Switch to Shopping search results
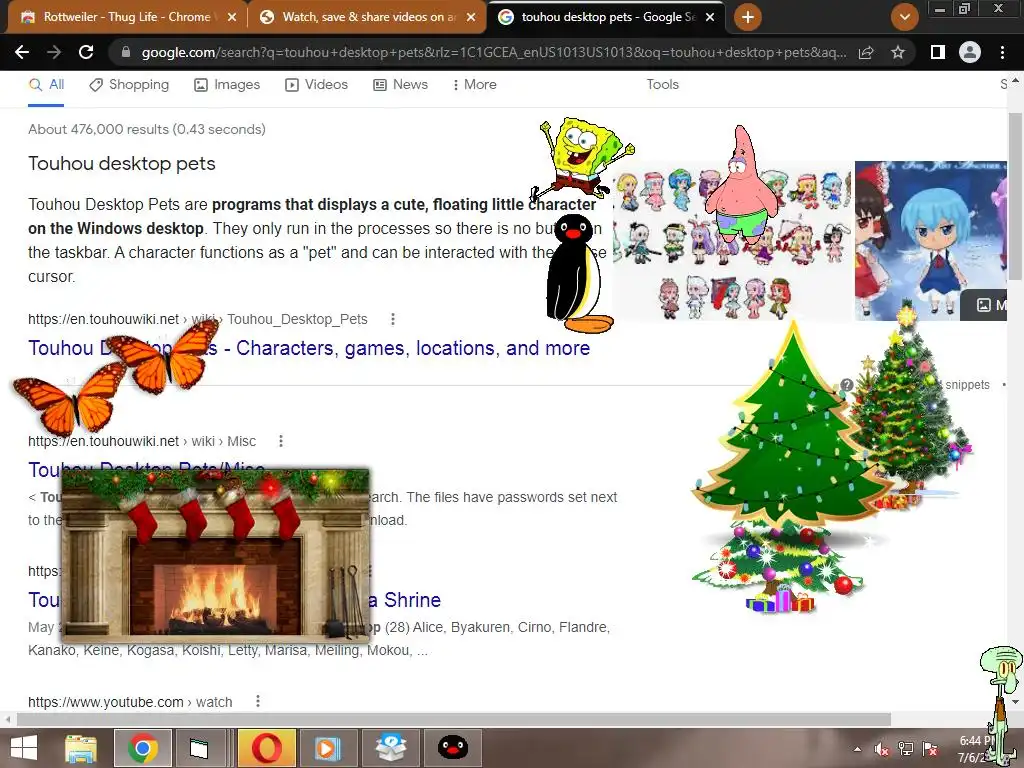The image size is (1024, 768). (129, 84)
